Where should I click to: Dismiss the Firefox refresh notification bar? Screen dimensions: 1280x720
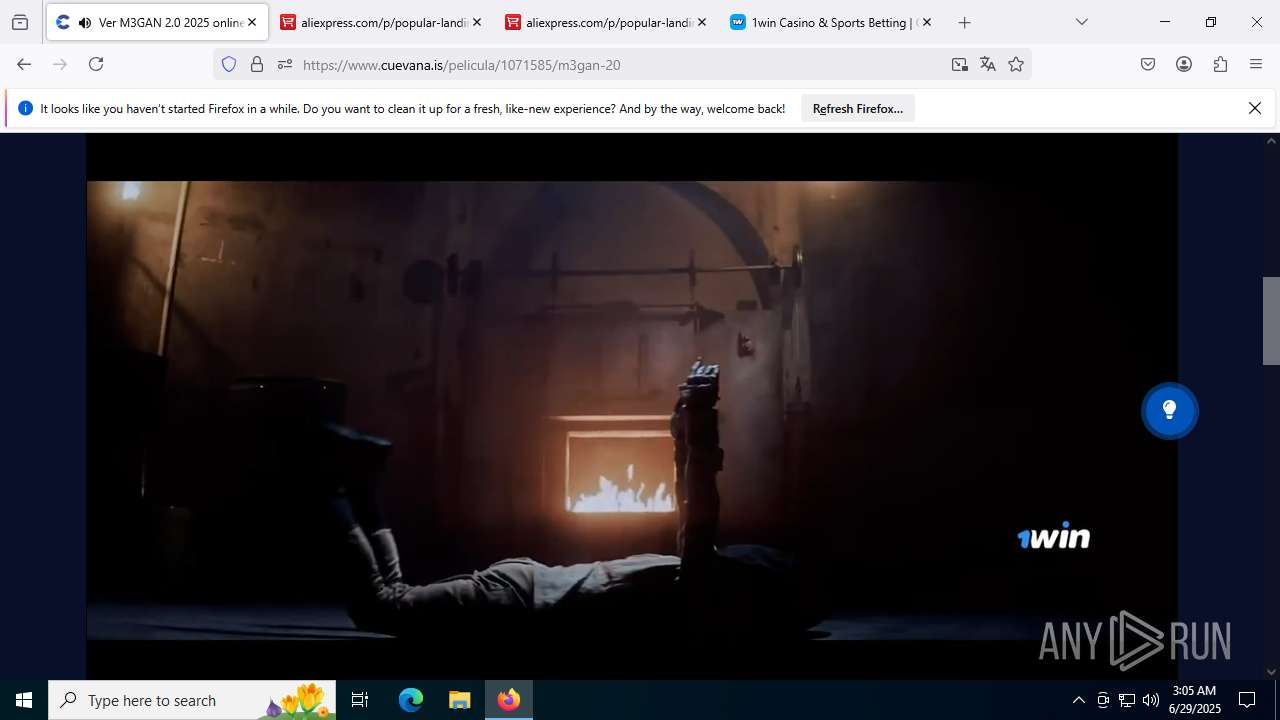tap(1255, 108)
